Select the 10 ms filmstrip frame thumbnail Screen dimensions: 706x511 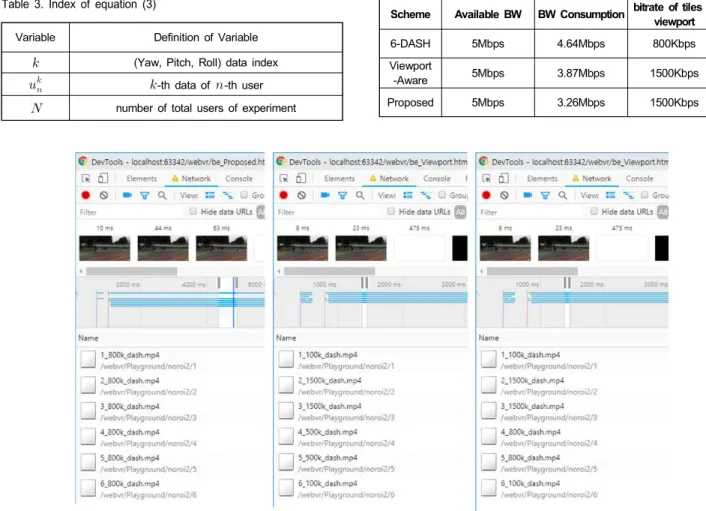pyautogui.click(x=104, y=248)
